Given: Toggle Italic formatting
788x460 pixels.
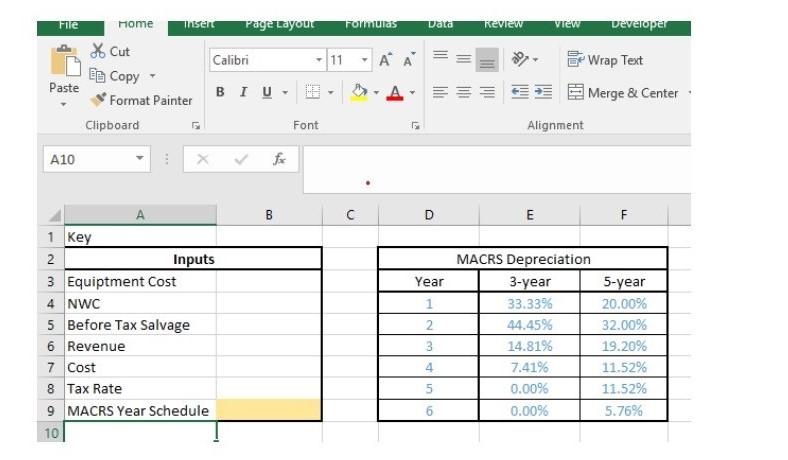Looking at the screenshot, I should (x=243, y=92).
